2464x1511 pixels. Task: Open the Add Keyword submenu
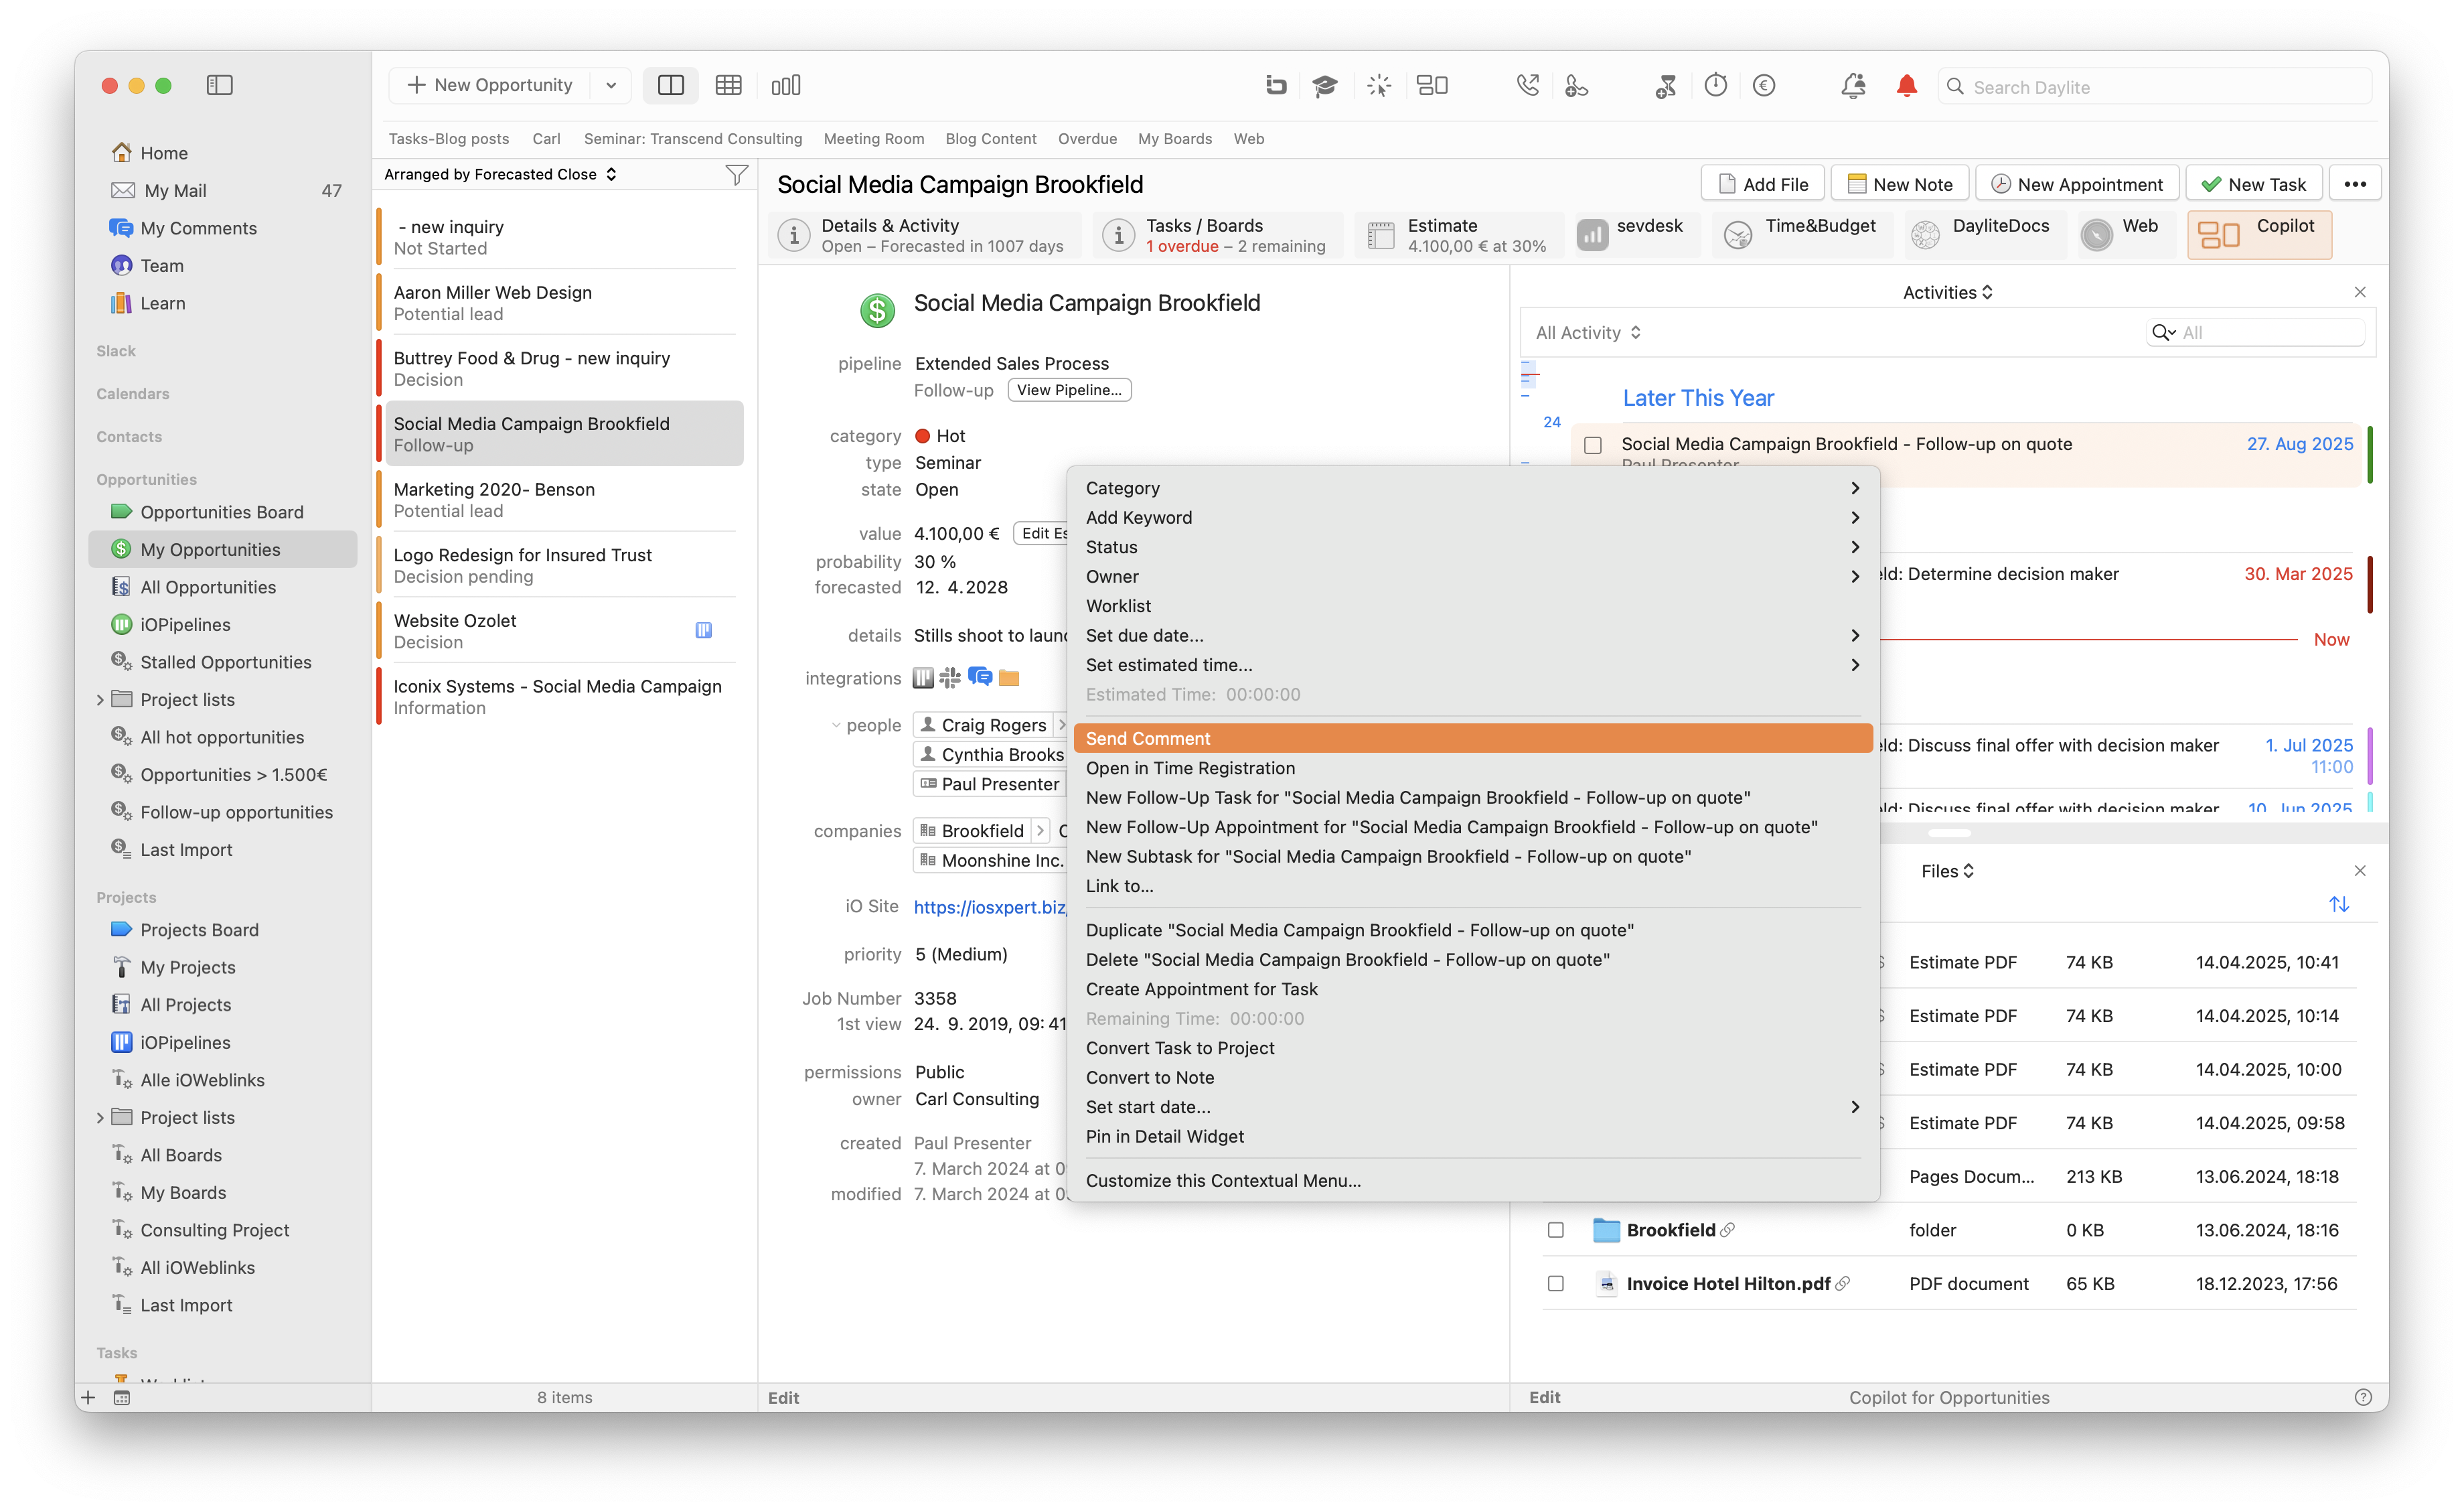click(x=1473, y=517)
